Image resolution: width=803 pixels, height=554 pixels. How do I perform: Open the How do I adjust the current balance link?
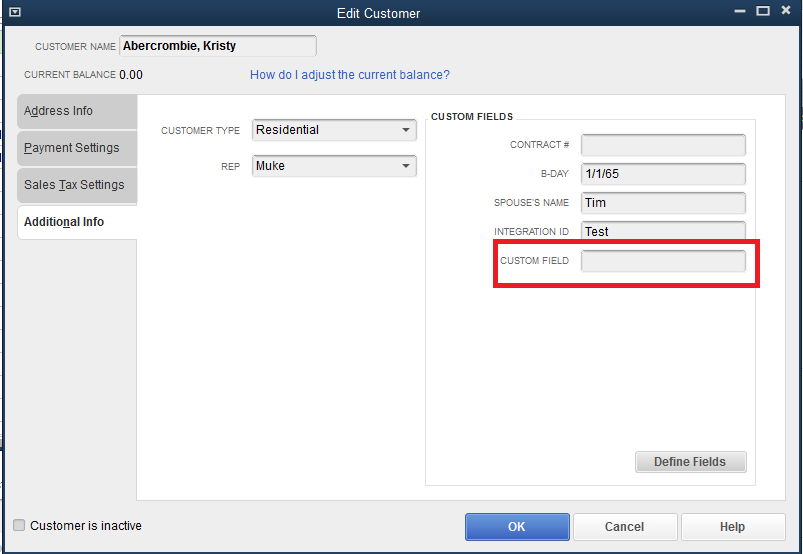[x=350, y=75]
